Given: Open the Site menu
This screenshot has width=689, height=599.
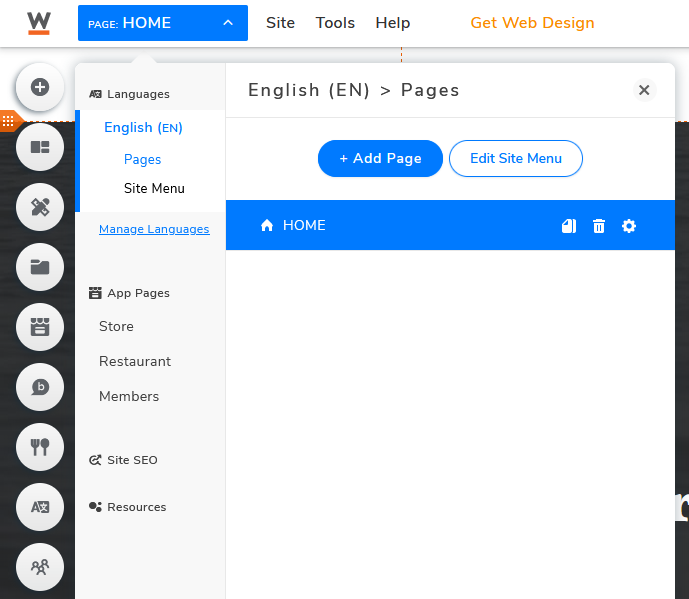Looking at the screenshot, I should pyautogui.click(x=280, y=23).
